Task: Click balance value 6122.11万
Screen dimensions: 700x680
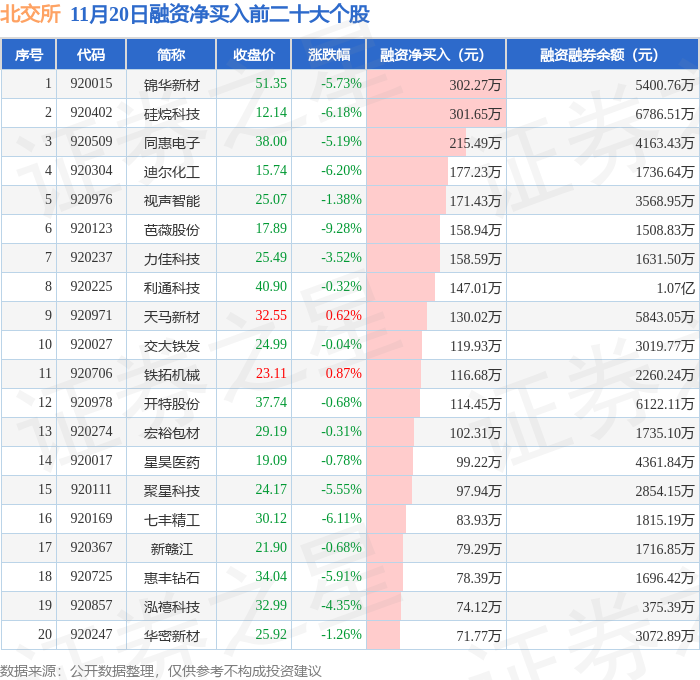Action: (665, 404)
